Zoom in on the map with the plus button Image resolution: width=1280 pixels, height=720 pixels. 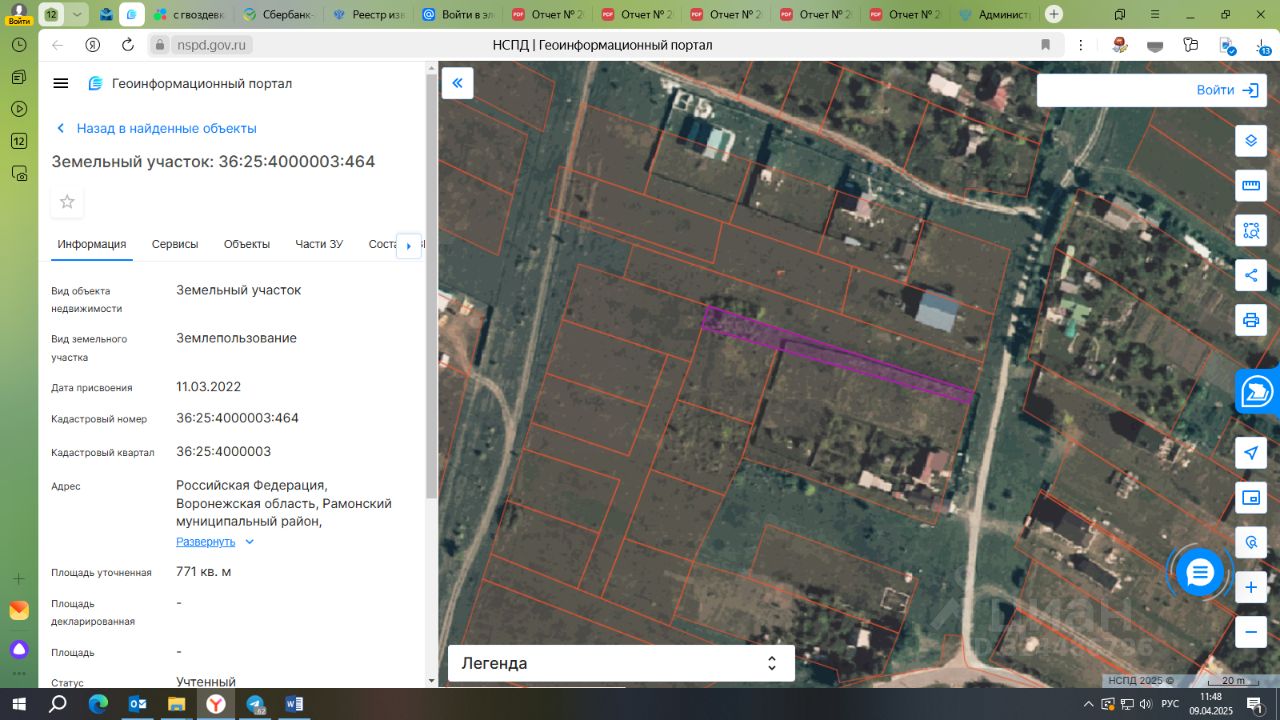point(1250,587)
